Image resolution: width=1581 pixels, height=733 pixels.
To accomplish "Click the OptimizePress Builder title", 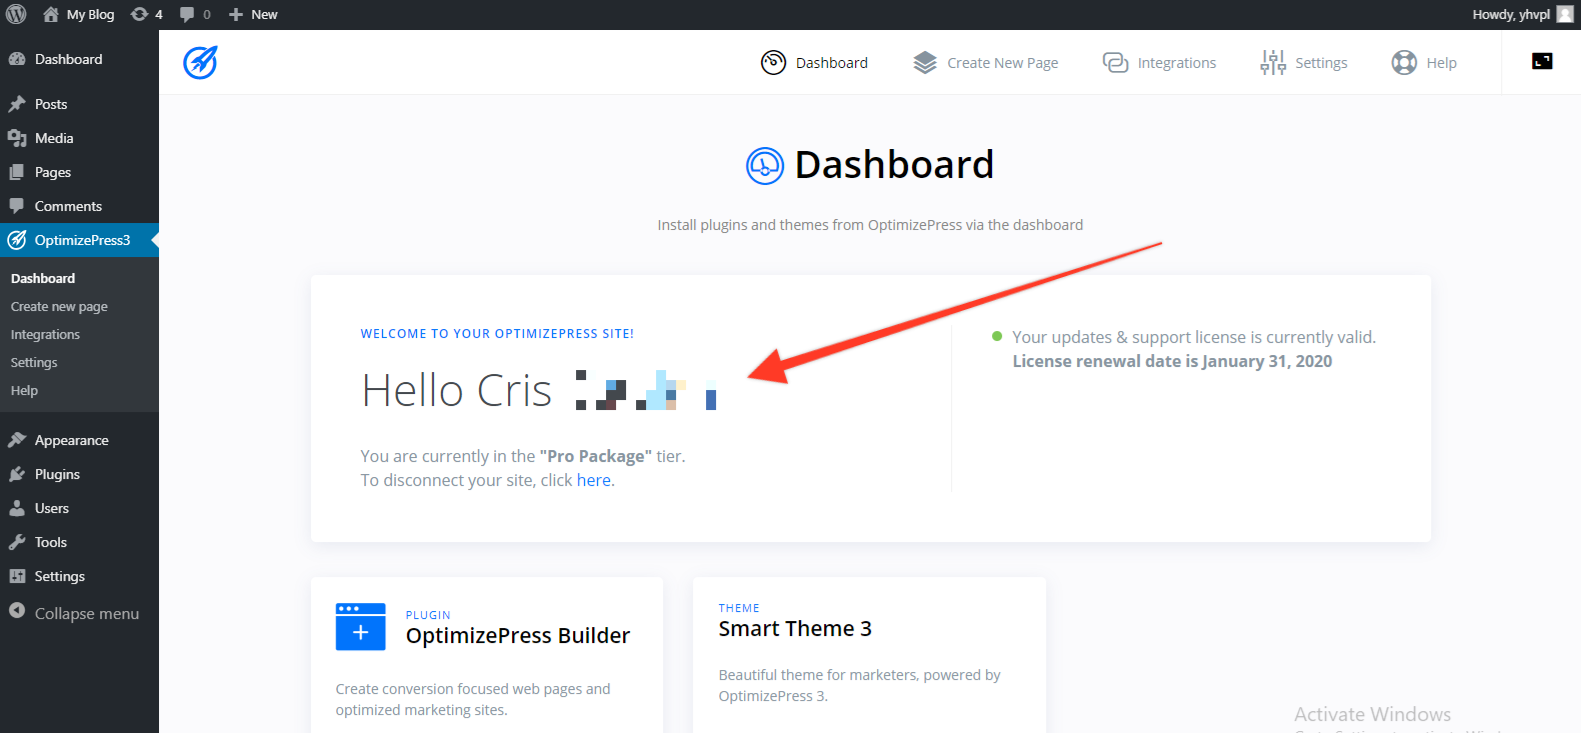I will coord(518,635).
